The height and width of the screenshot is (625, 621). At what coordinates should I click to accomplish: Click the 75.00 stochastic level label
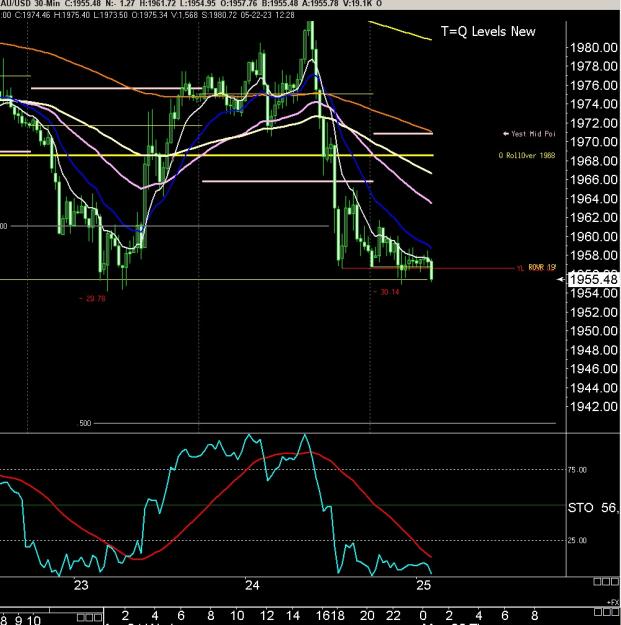(x=577, y=470)
